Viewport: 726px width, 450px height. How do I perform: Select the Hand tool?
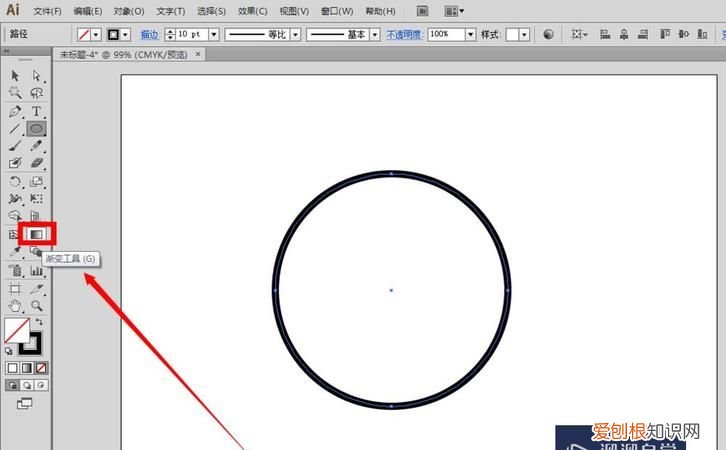point(15,306)
